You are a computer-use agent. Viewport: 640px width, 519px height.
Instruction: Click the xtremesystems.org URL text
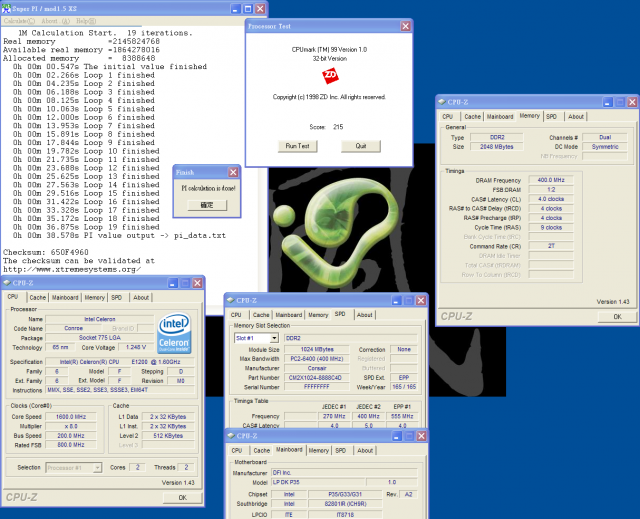point(72,269)
